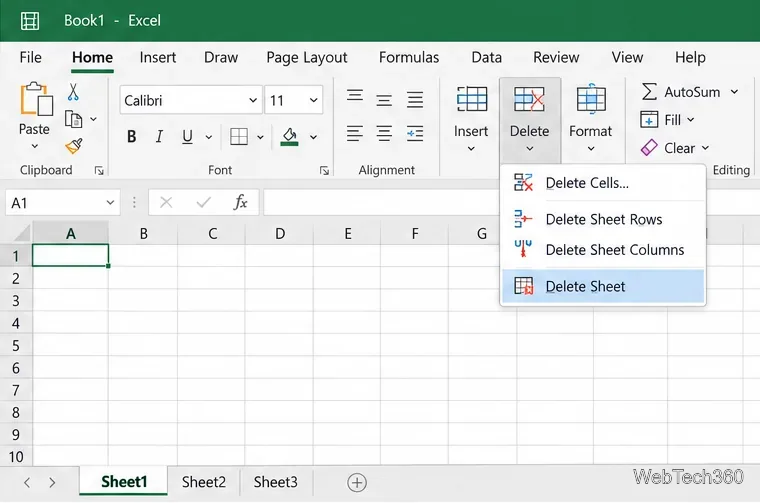Center text horizontally
Viewport: 760px width, 503px height.
pyautogui.click(x=384, y=133)
